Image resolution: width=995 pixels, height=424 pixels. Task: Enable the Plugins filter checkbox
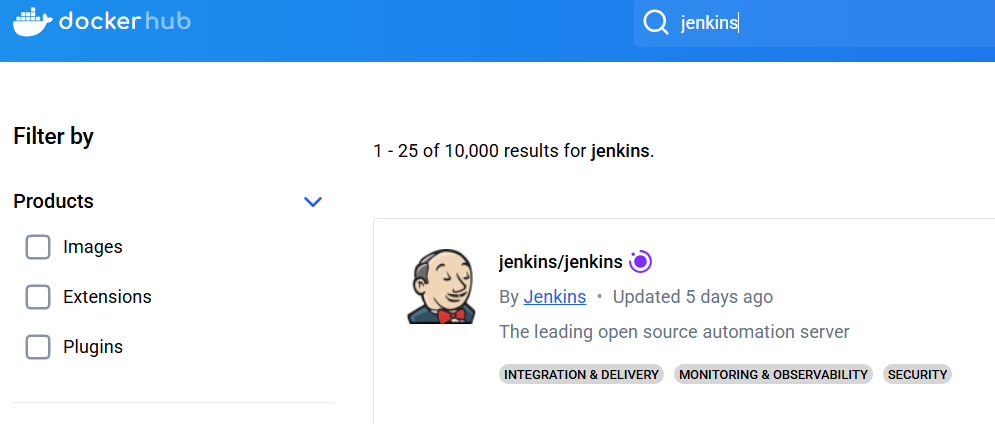tap(37, 347)
